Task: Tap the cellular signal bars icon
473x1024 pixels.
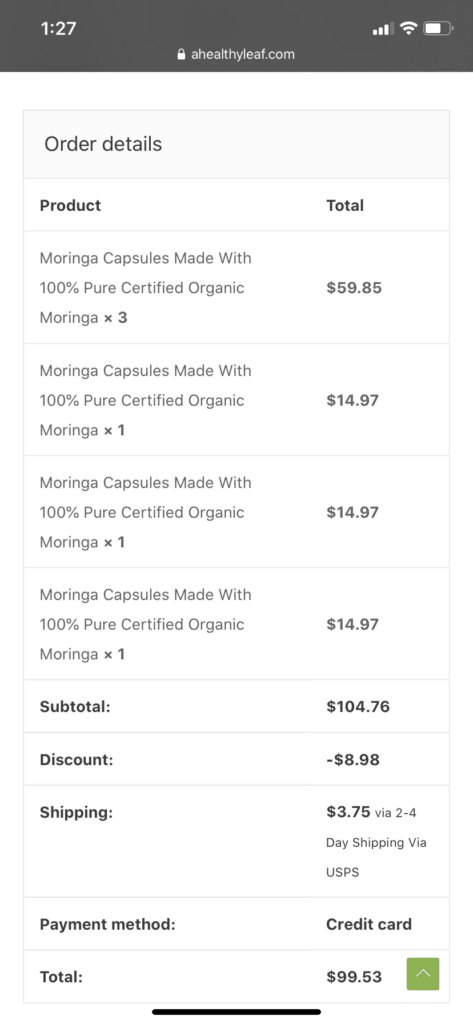Action: [x=383, y=29]
